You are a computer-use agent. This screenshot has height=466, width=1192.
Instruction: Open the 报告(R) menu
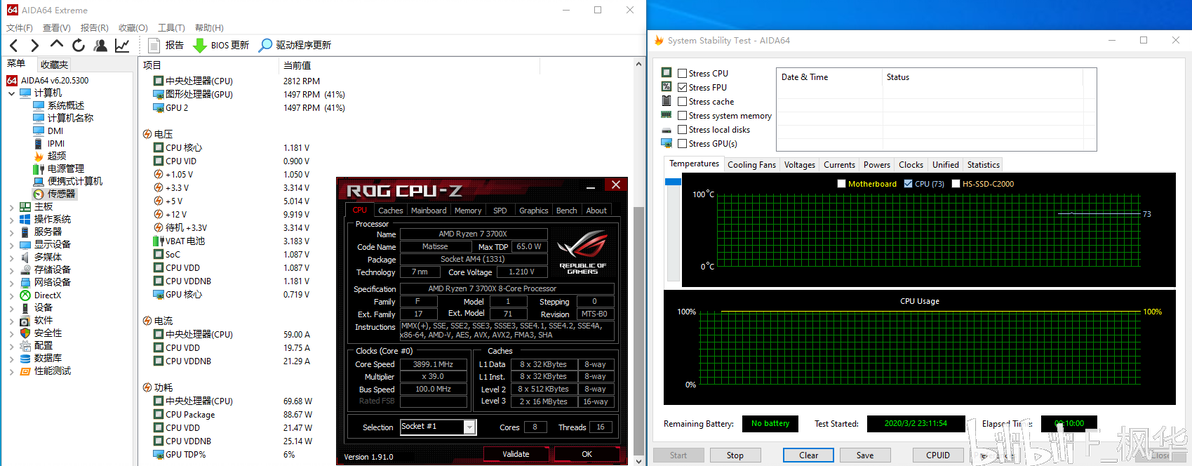tap(94, 27)
